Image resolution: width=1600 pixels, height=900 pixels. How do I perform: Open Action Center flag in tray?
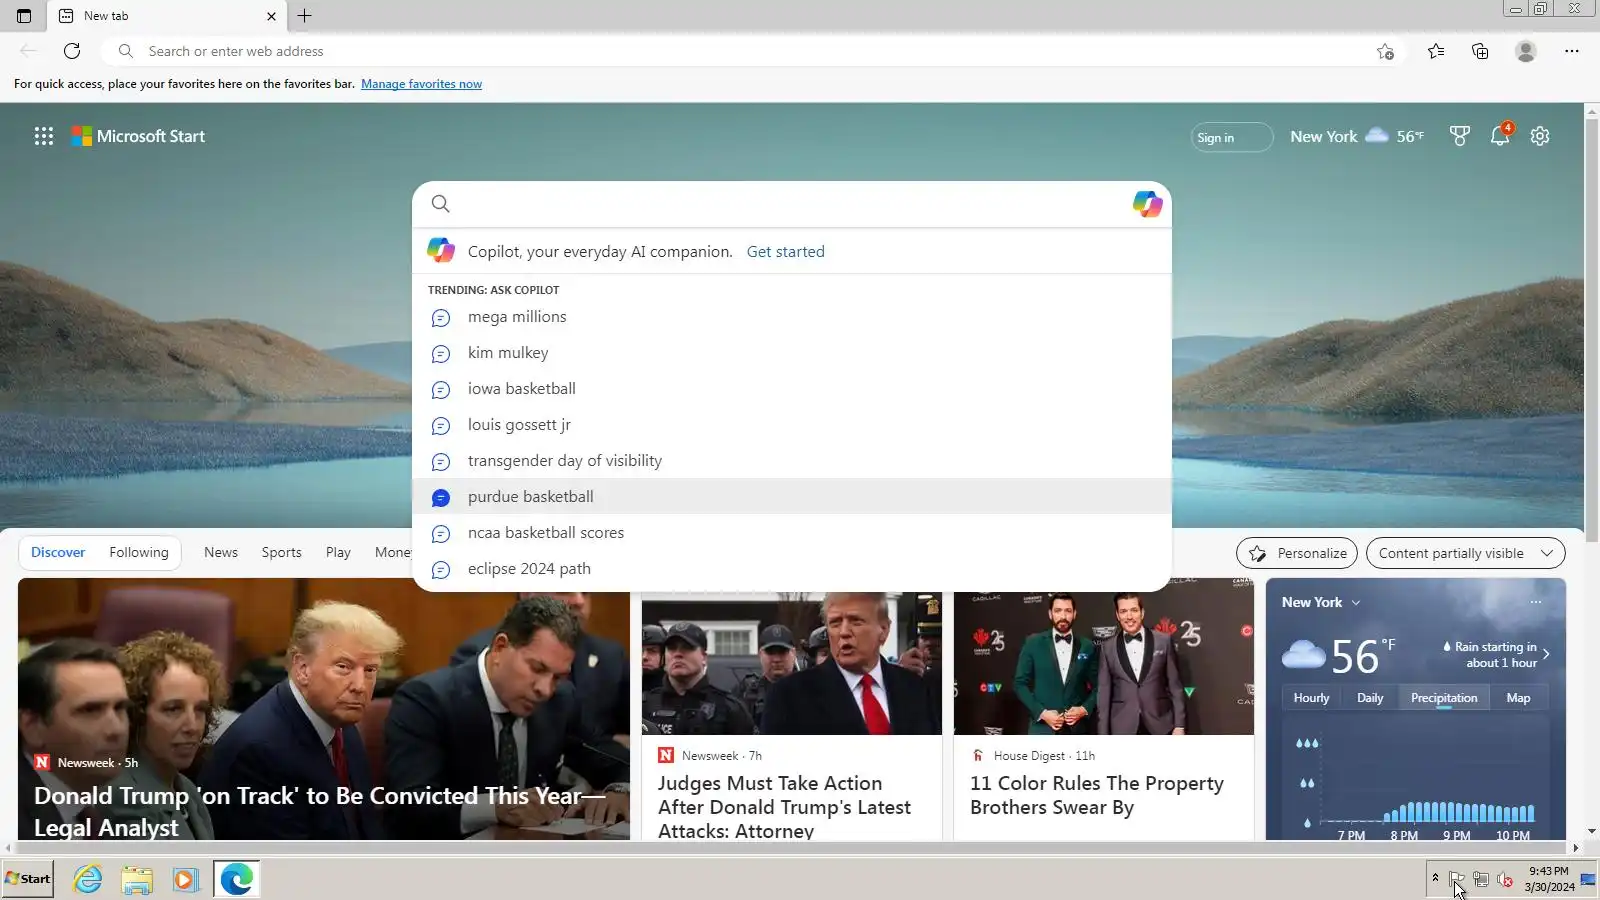click(x=1457, y=879)
